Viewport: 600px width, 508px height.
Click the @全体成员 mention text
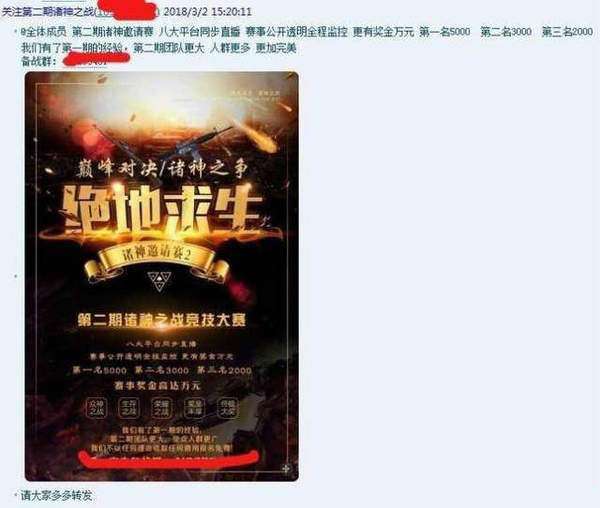44,32
